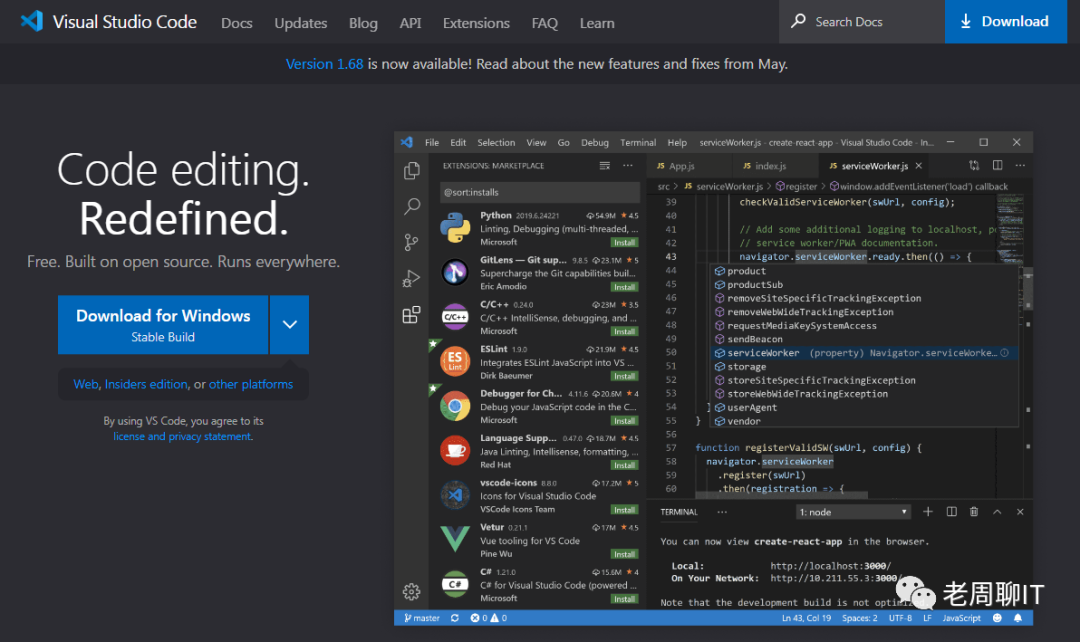Click the Extensions icon in activity bar

point(411,315)
